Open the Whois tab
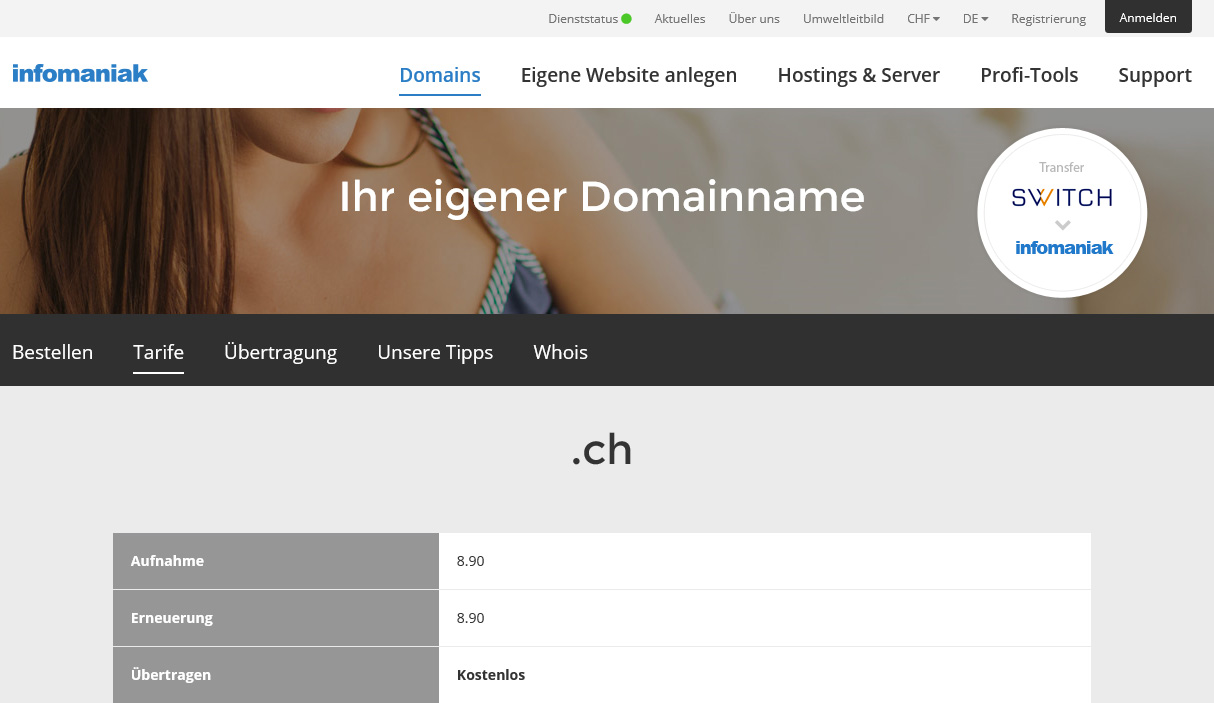Image resolution: width=1214 pixels, height=703 pixels. pyautogui.click(x=560, y=352)
